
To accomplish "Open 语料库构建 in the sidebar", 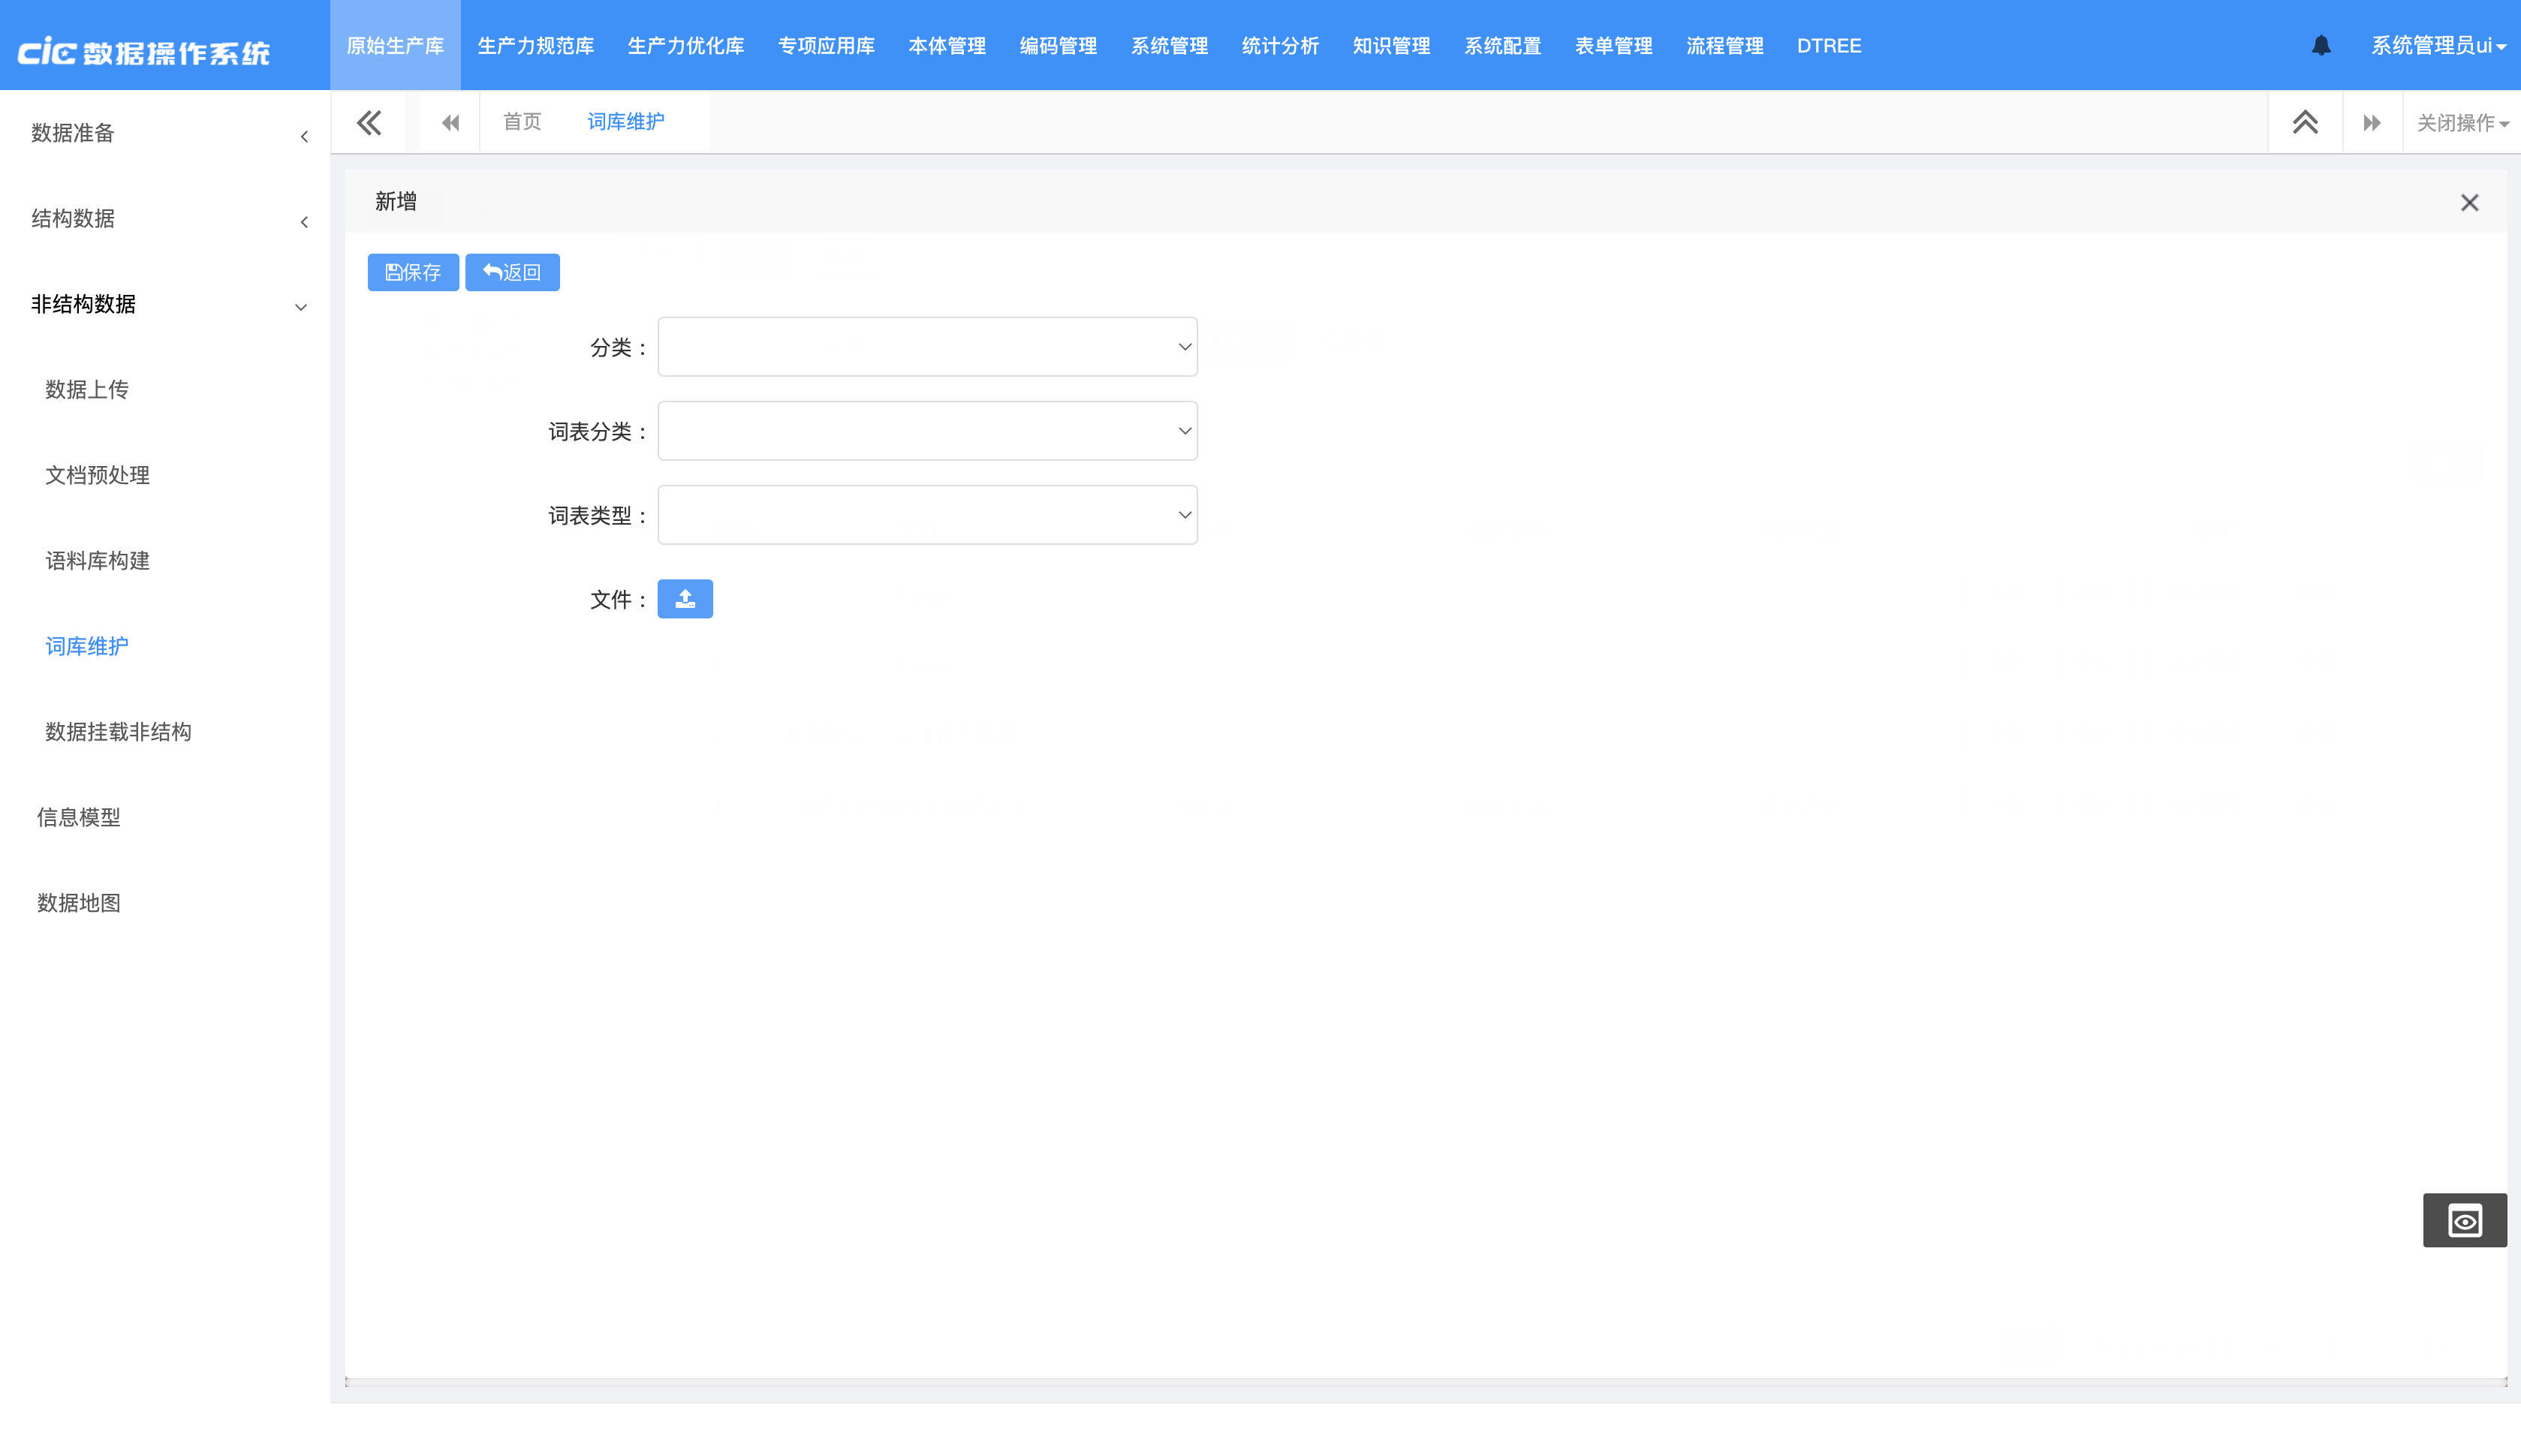I will (x=98, y=561).
